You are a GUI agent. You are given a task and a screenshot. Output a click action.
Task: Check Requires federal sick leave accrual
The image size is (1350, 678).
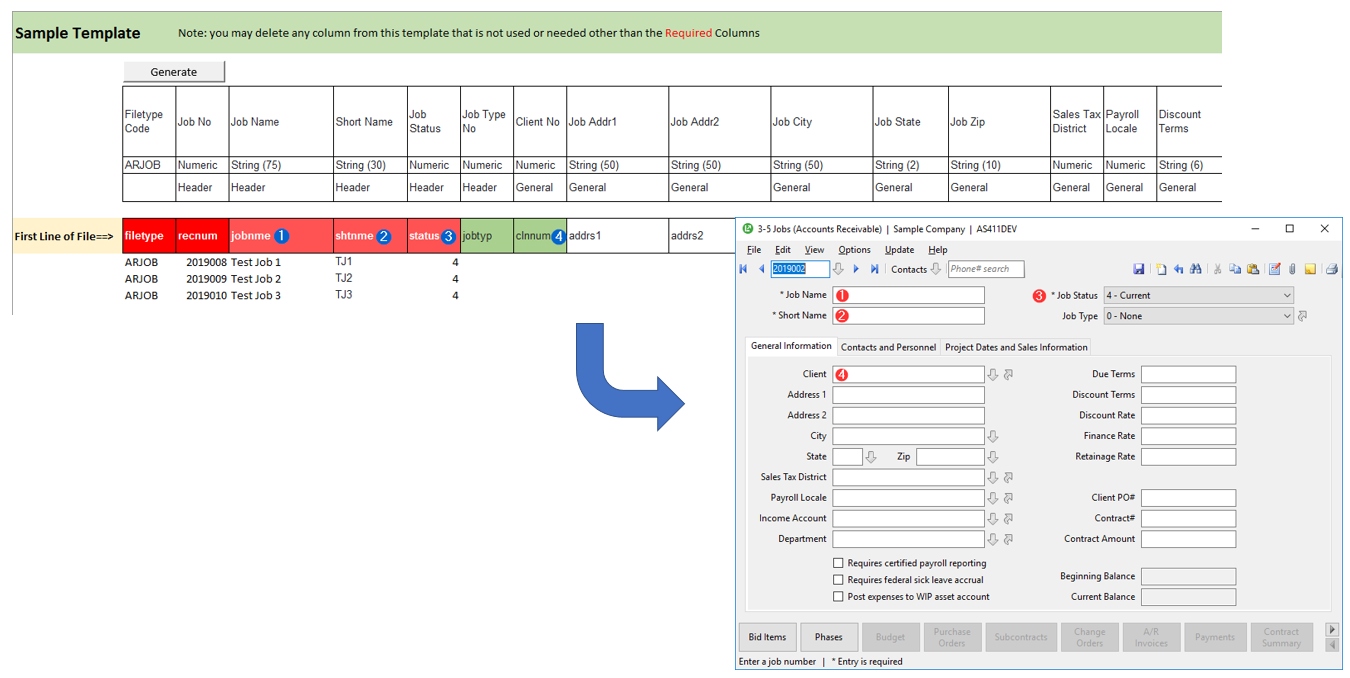point(838,580)
